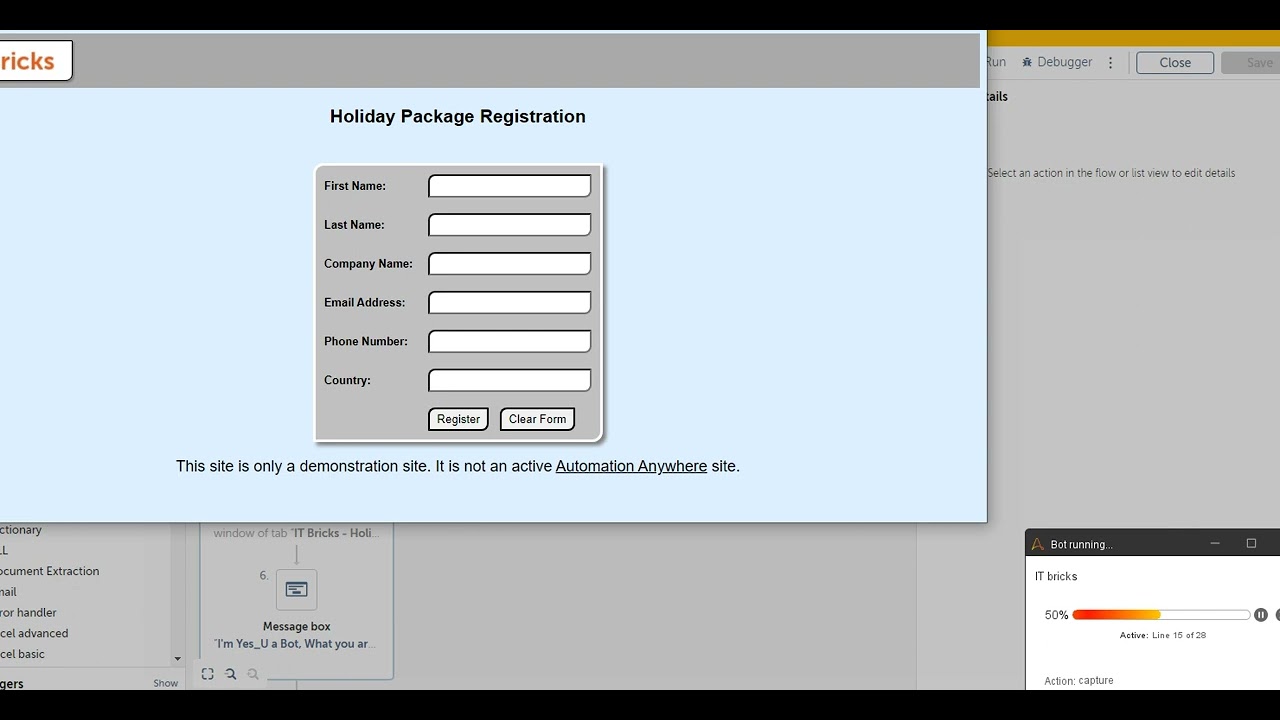Screen dimensions: 1280x720
Task: Select Dictionary in actions list
Action: click(21, 530)
